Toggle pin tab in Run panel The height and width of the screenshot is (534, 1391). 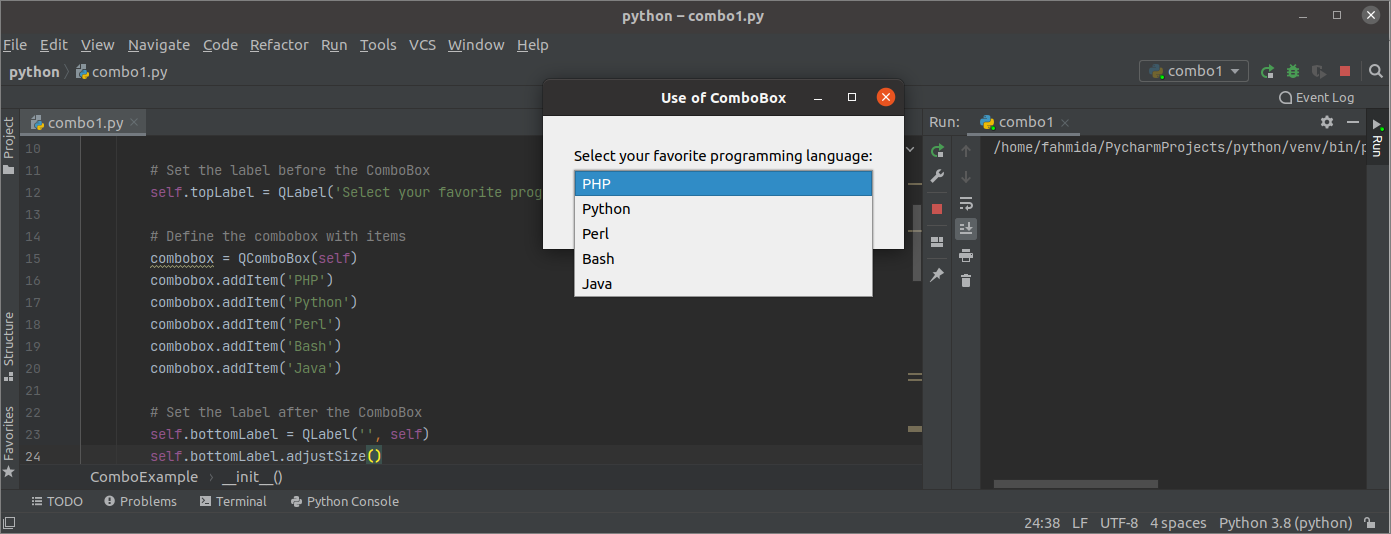click(937, 274)
